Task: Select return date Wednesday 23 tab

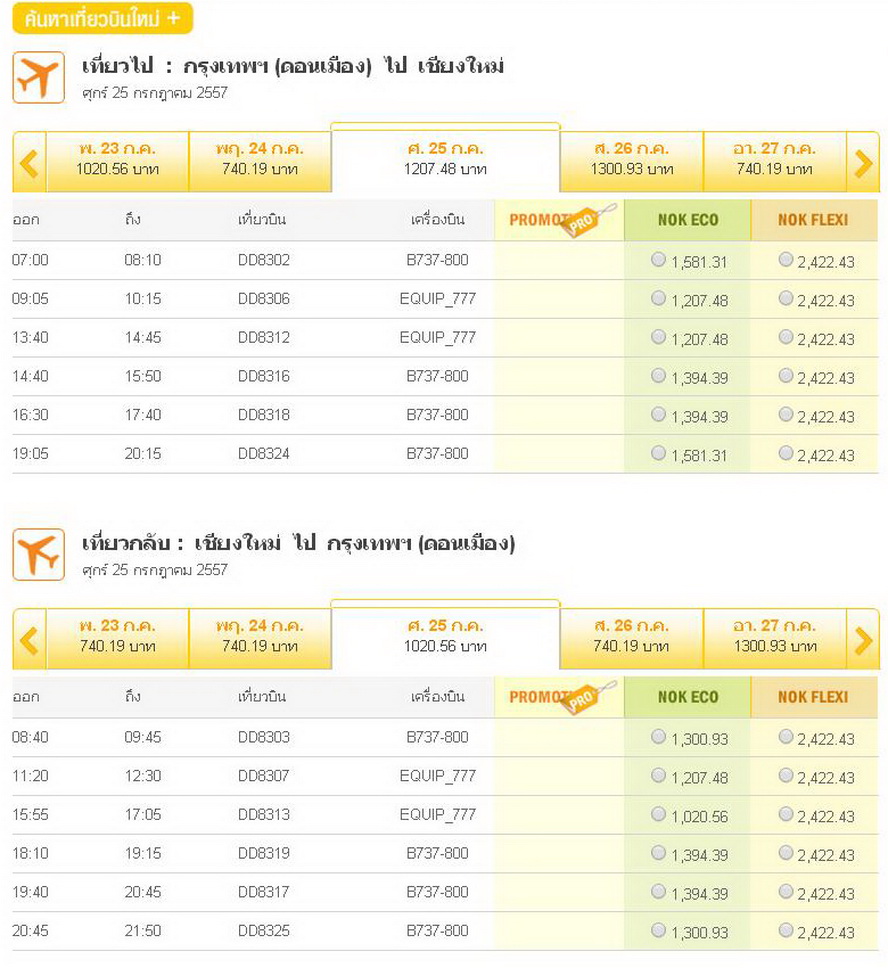Action: 117,639
